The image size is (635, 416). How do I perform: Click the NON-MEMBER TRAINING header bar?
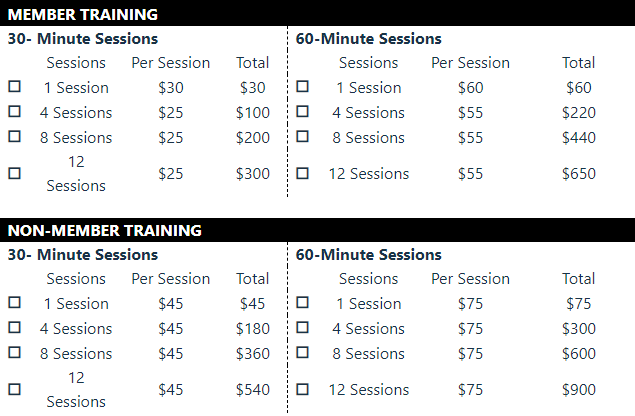[x=317, y=230]
